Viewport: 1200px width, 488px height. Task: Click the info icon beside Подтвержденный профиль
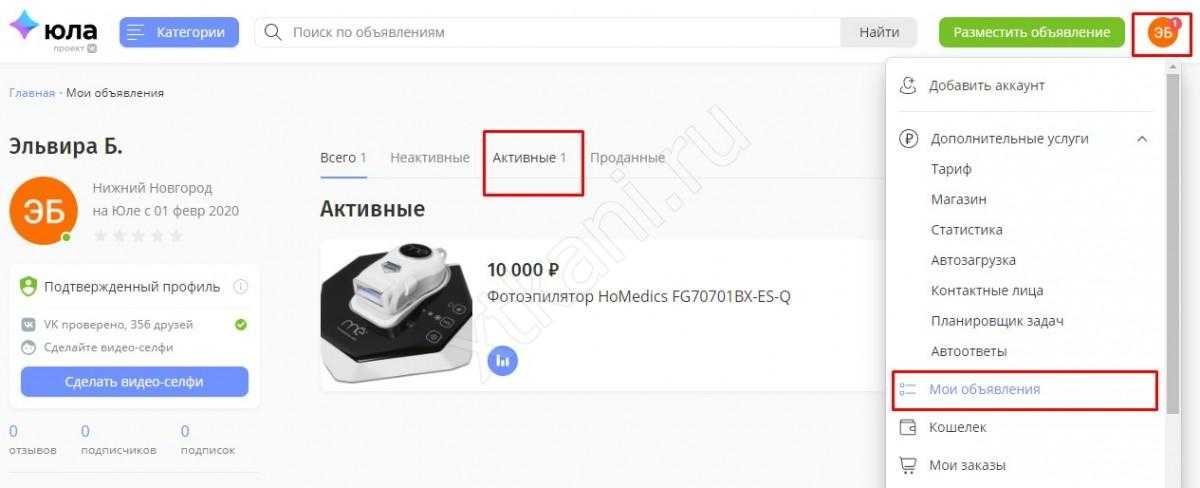(240, 287)
